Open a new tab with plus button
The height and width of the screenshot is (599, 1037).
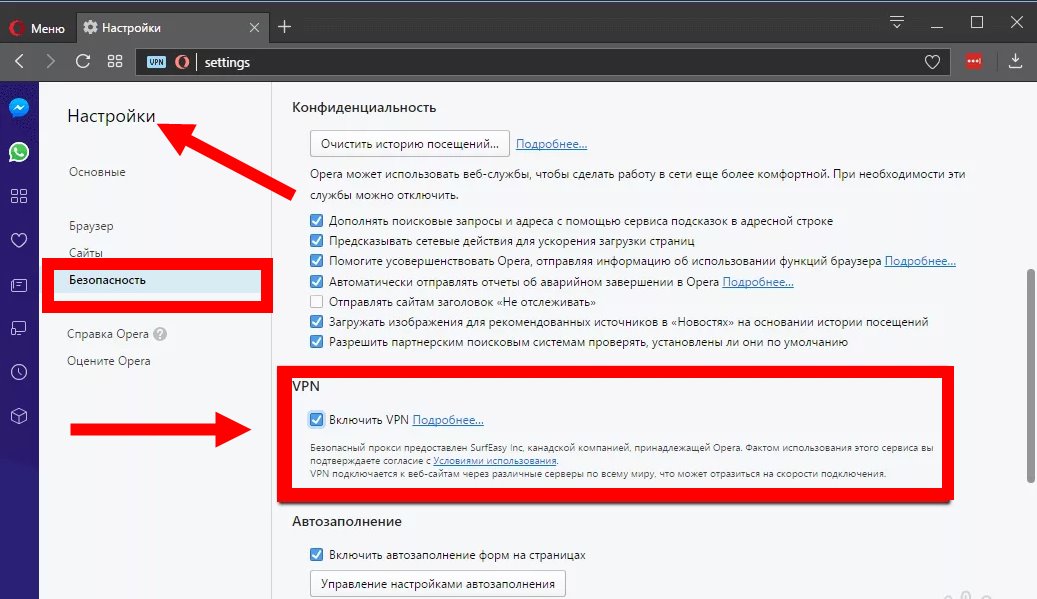click(284, 27)
